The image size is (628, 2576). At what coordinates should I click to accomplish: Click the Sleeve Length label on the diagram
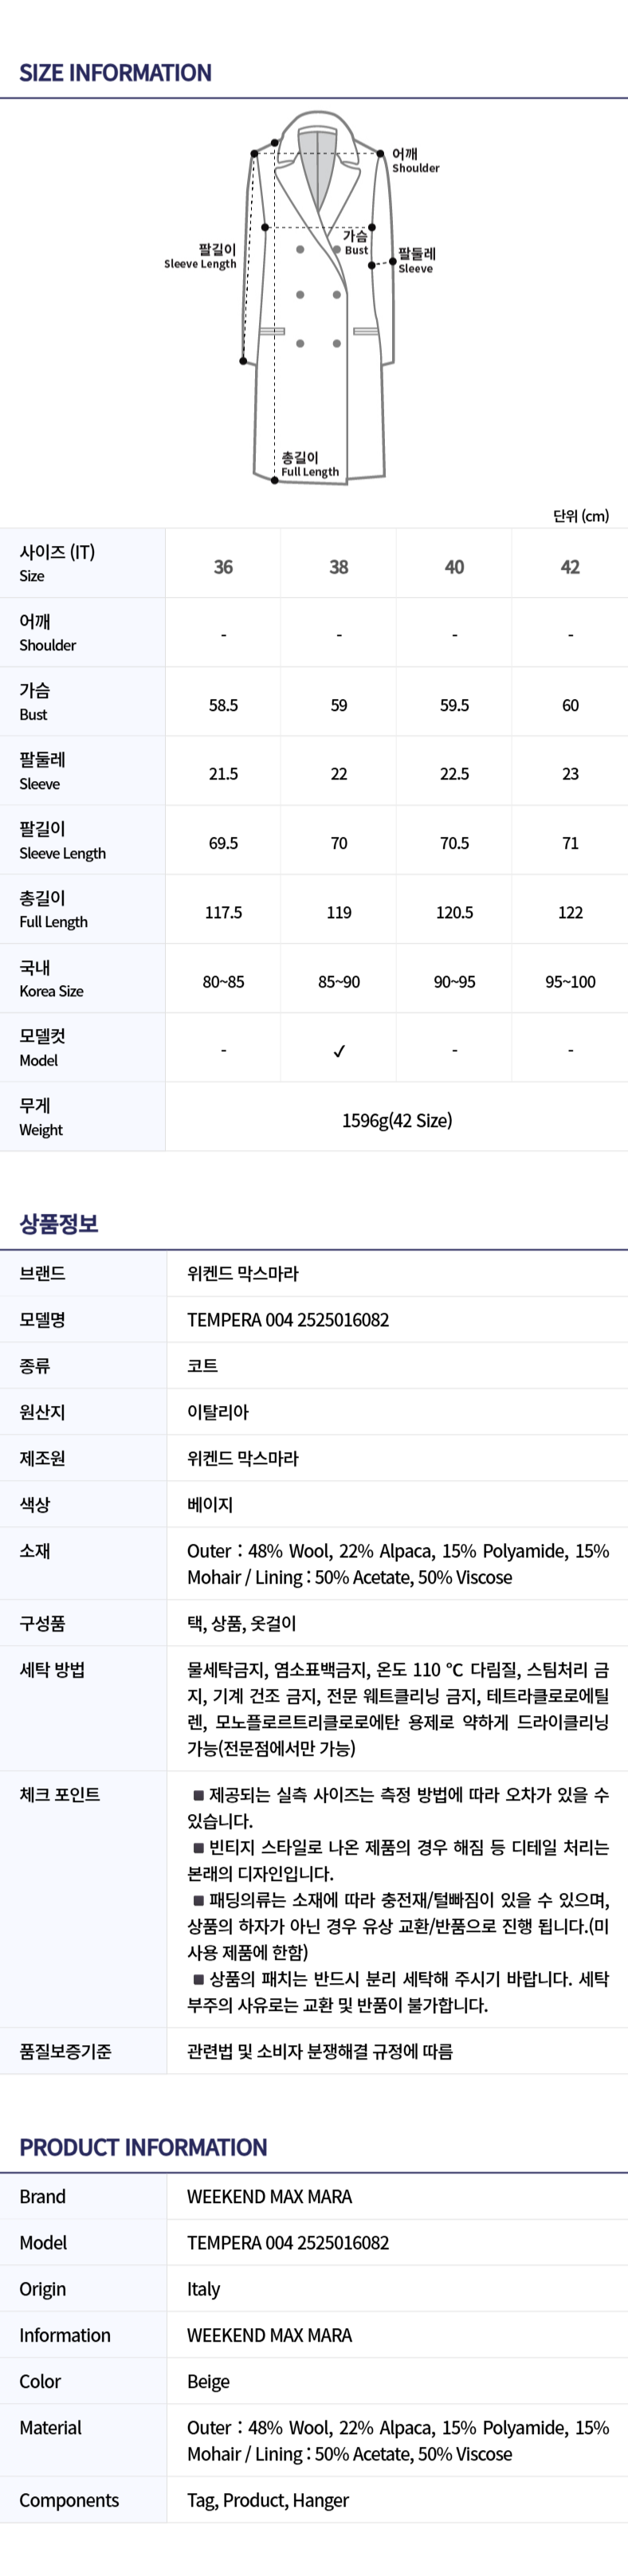pyautogui.click(x=201, y=257)
